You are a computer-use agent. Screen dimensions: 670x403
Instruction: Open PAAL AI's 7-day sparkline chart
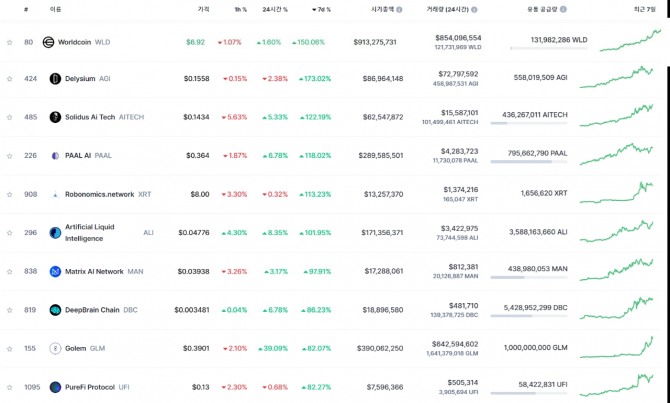(616, 155)
